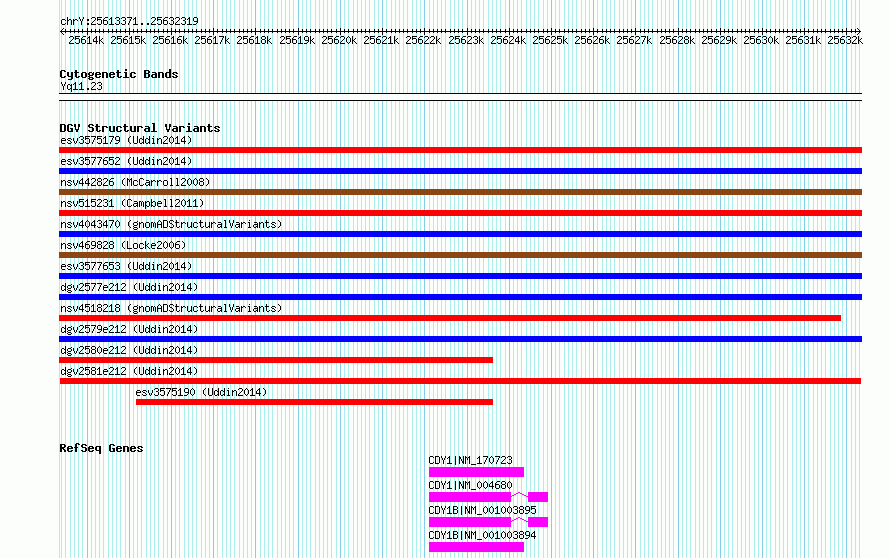Viewport: 890px width, 558px height.
Task: Open nsv4518218 (gnomADStructuralVariants) label
Action: [x=171, y=308]
